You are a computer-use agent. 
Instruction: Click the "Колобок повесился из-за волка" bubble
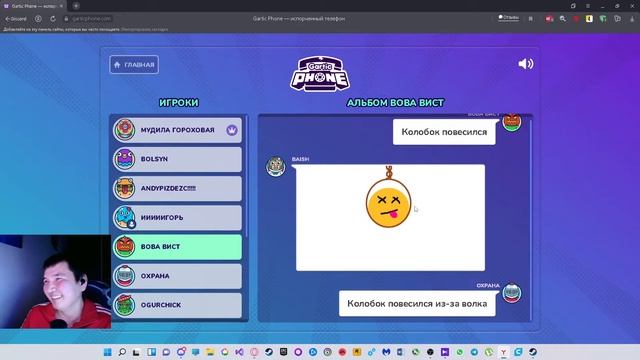point(417,303)
